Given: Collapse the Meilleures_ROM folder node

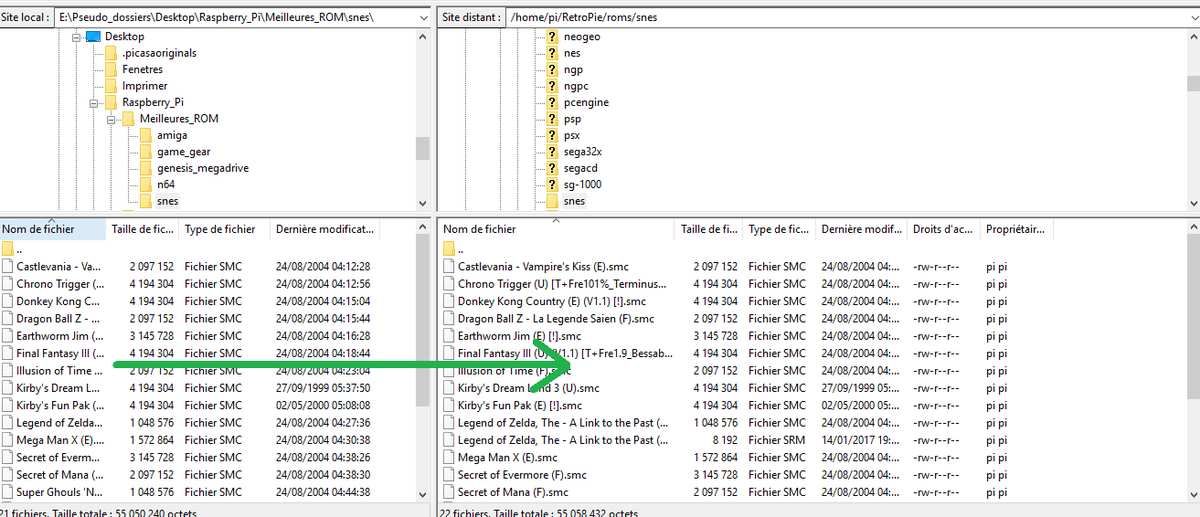Looking at the screenshot, I should click(x=111, y=119).
